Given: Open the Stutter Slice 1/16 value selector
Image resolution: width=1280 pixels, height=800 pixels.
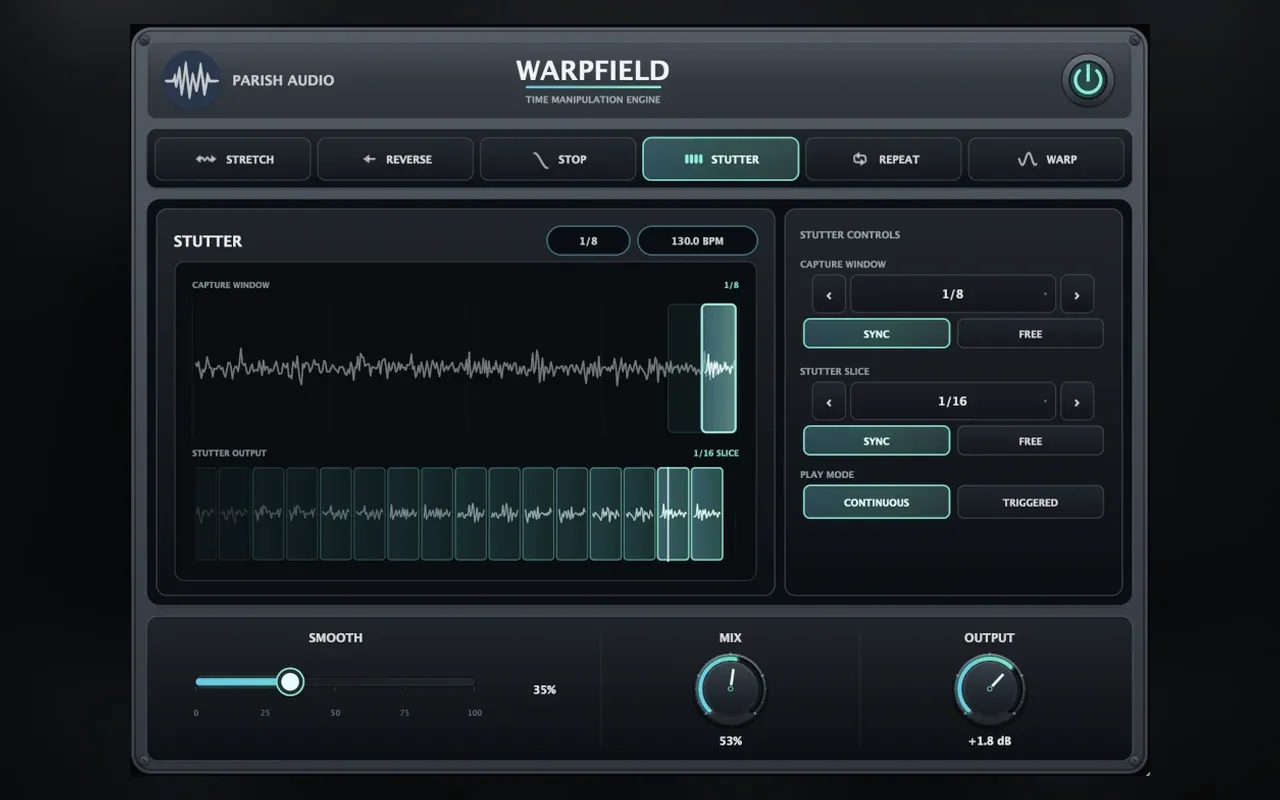Looking at the screenshot, I should coord(953,402).
